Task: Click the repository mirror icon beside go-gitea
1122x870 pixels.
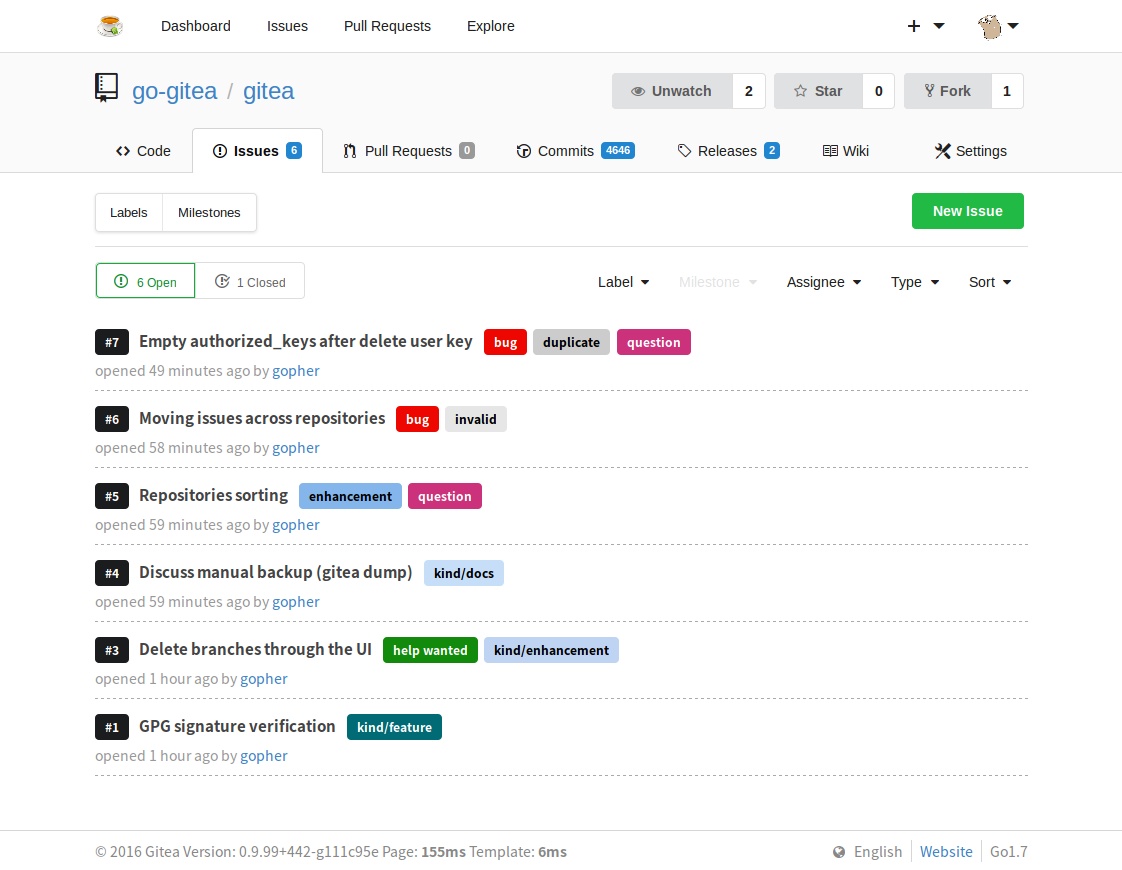Action: pyautogui.click(x=106, y=88)
